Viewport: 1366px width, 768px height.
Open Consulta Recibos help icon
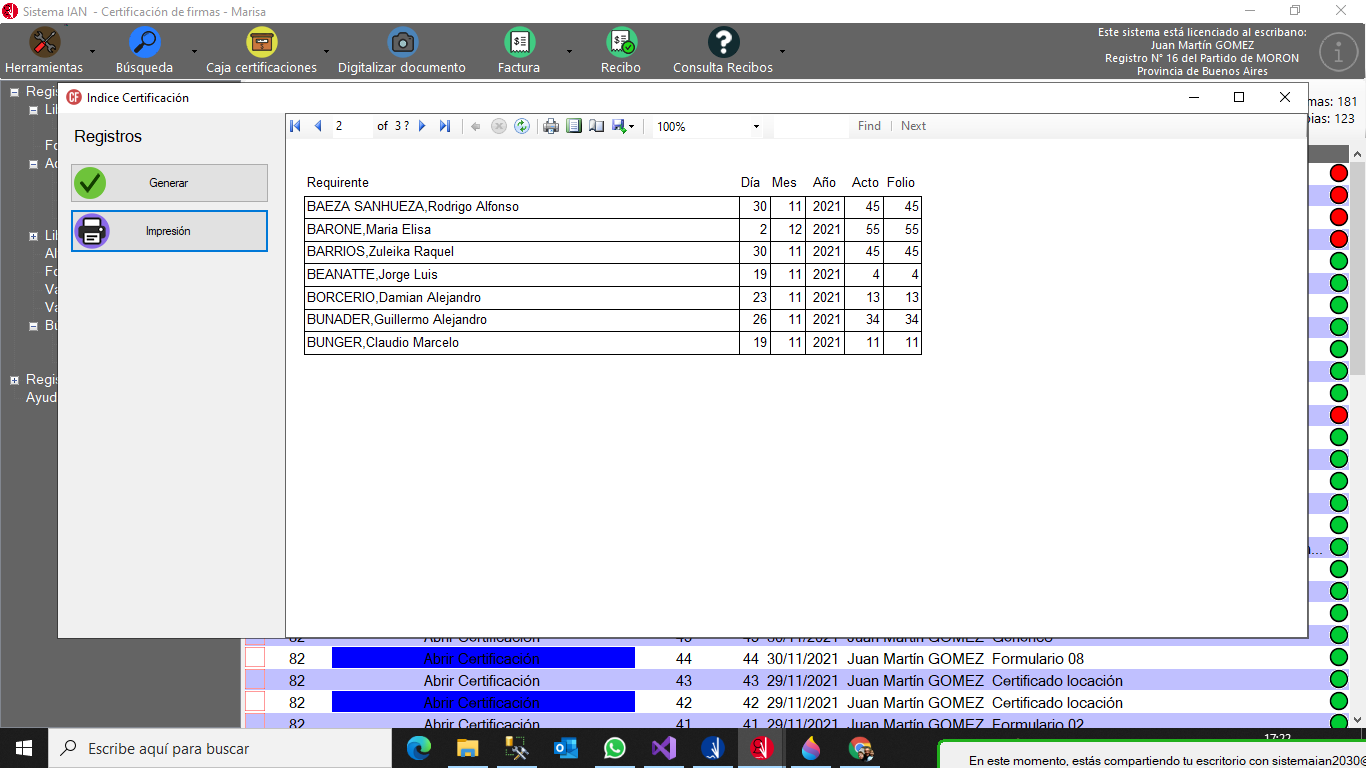click(723, 44)
